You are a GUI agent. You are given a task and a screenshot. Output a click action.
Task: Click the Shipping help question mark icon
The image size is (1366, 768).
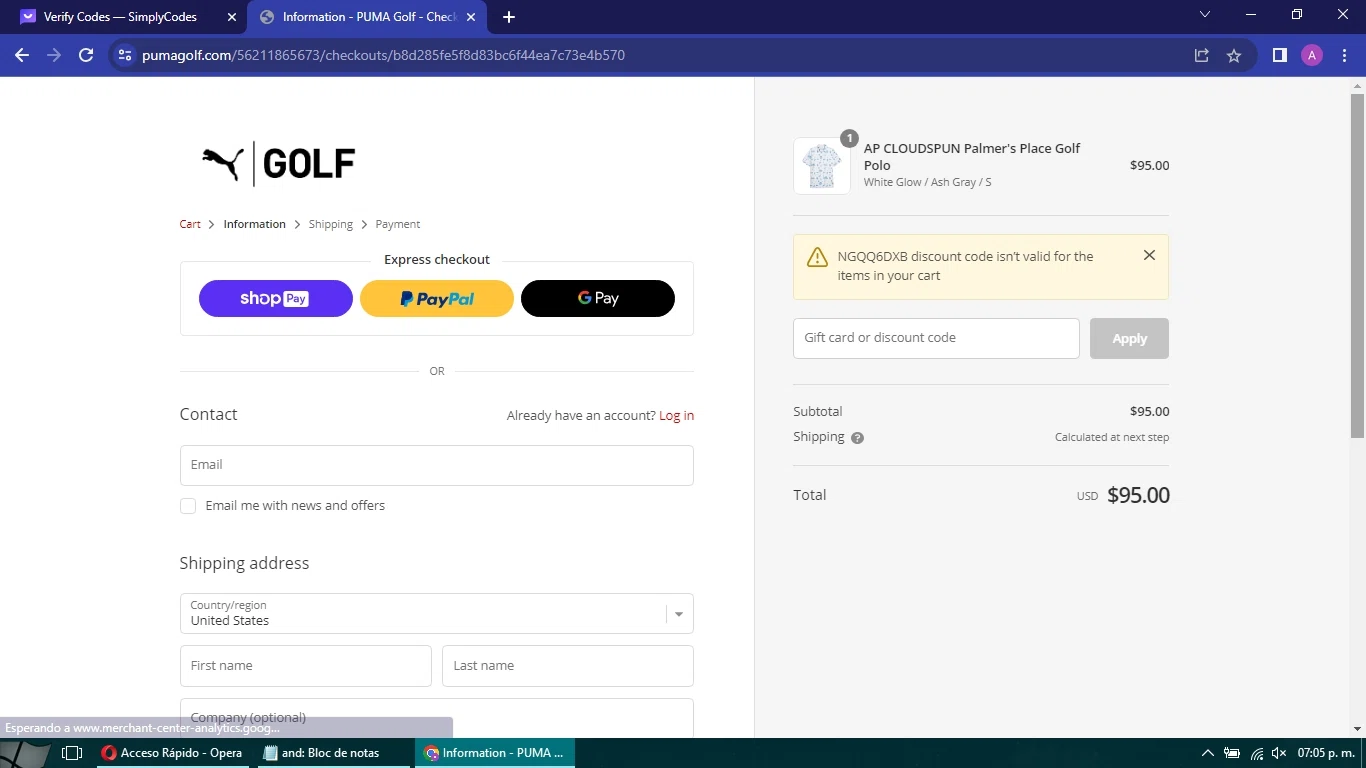857,437
